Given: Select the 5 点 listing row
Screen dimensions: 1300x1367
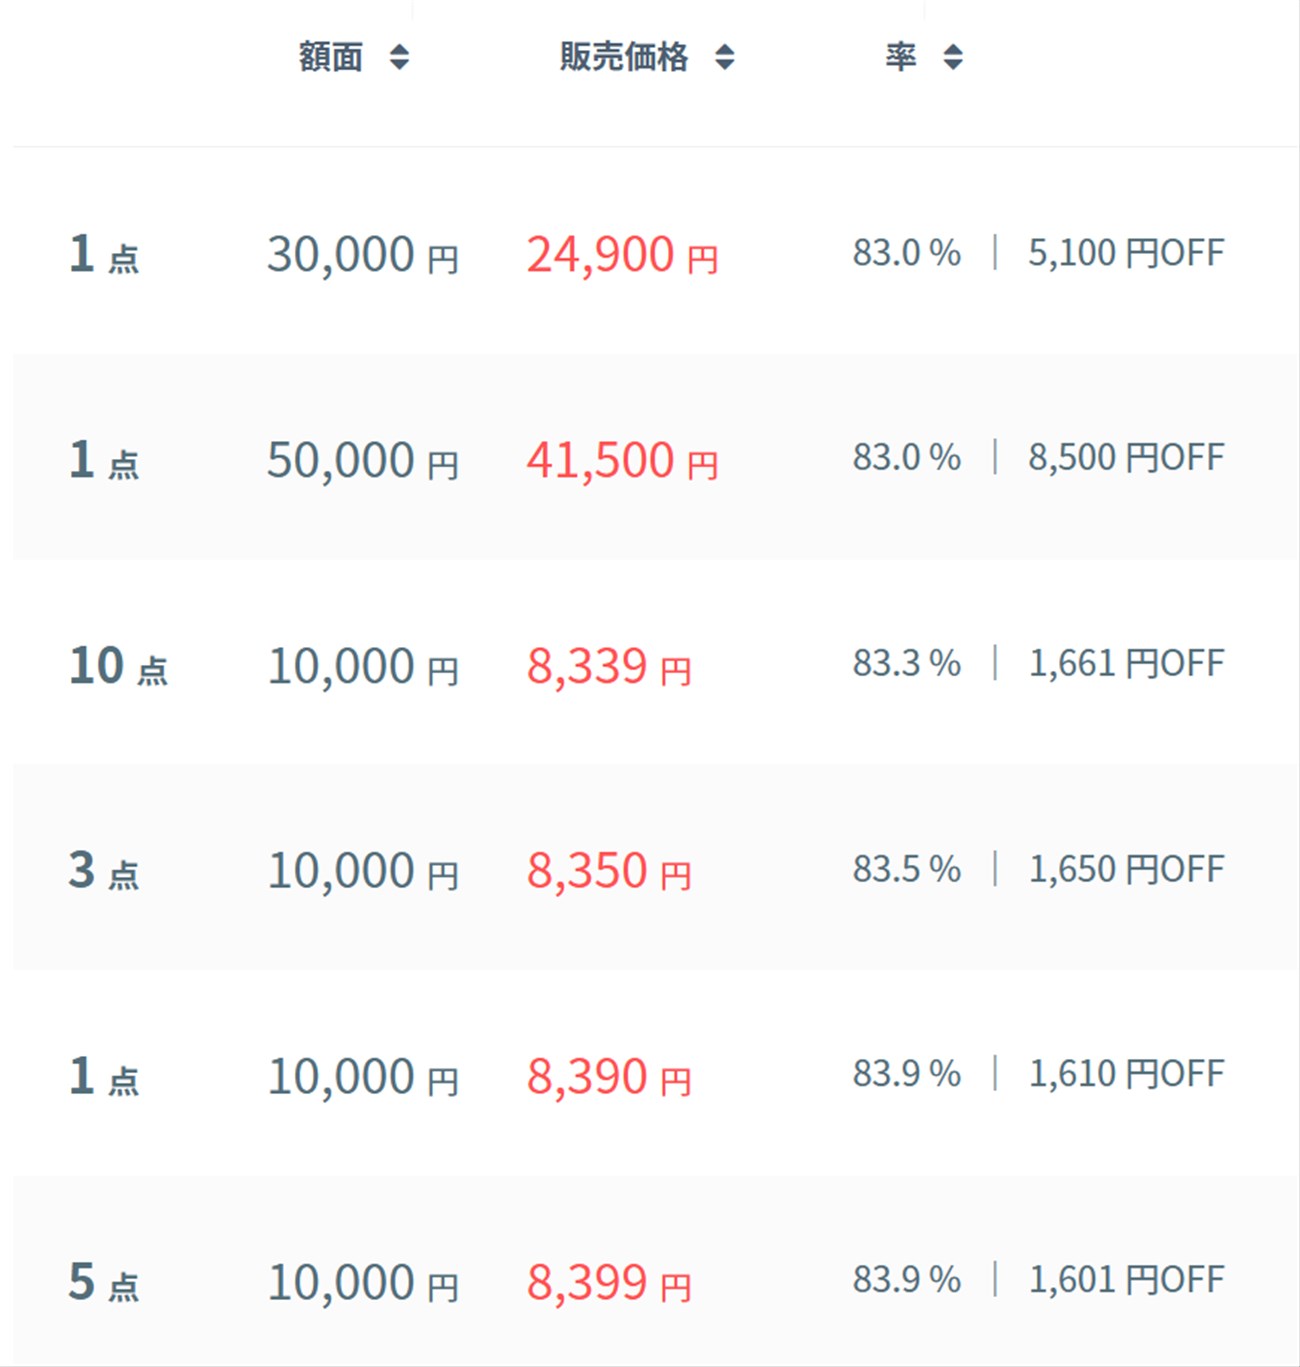Looking at the screenshot, I should click(x=655, y=1271).
